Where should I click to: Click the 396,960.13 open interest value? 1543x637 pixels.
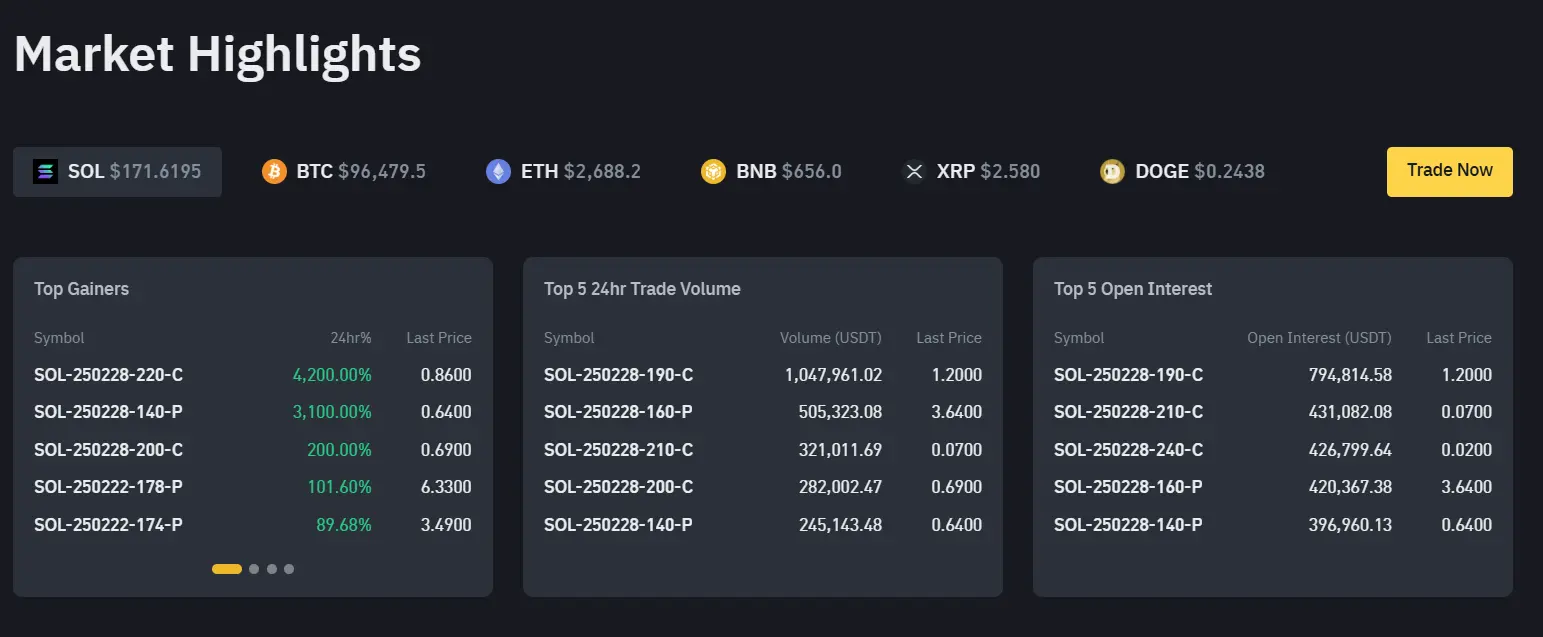1350,525
